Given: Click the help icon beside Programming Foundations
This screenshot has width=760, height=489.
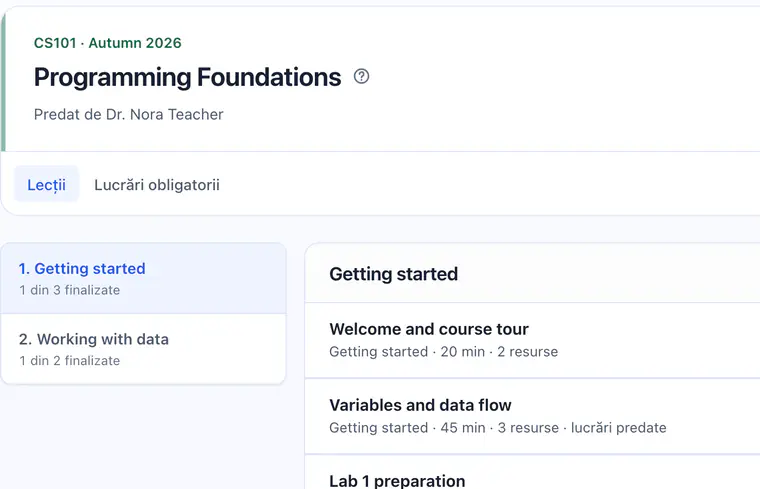Looking at the screenshot, I should click(x=361, y=77).
